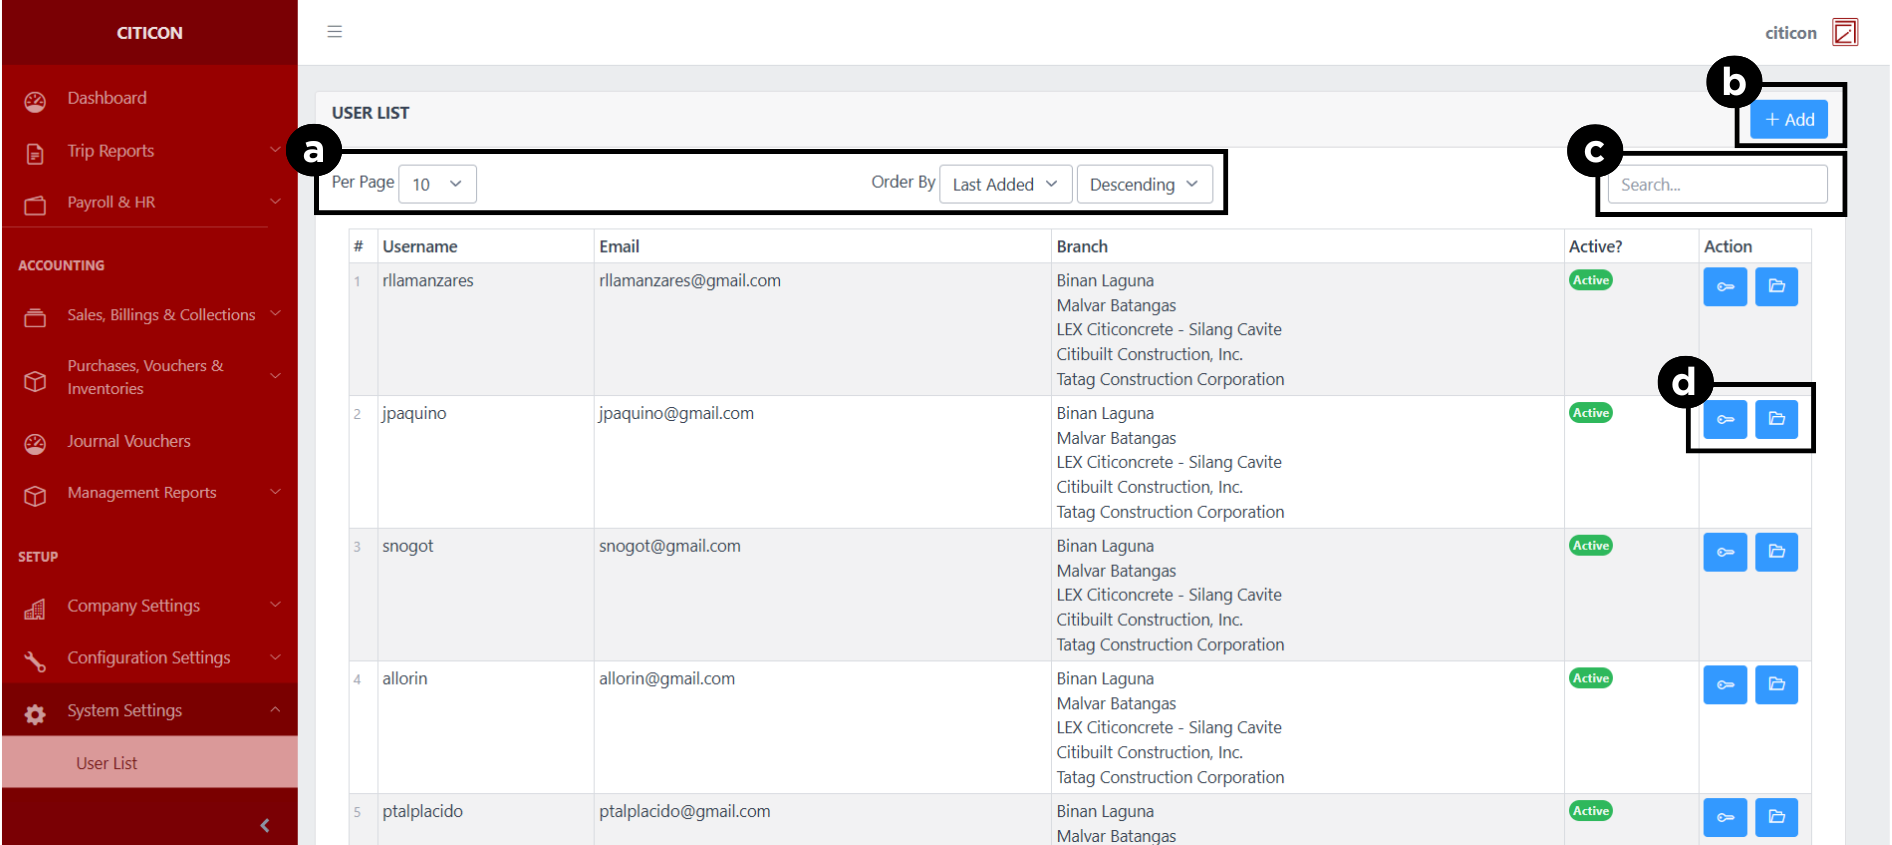Image resolution: width=1892 pixels, height=845 pixels.
Task: Collapse the System Settings chevron
Action: (275, 710)
